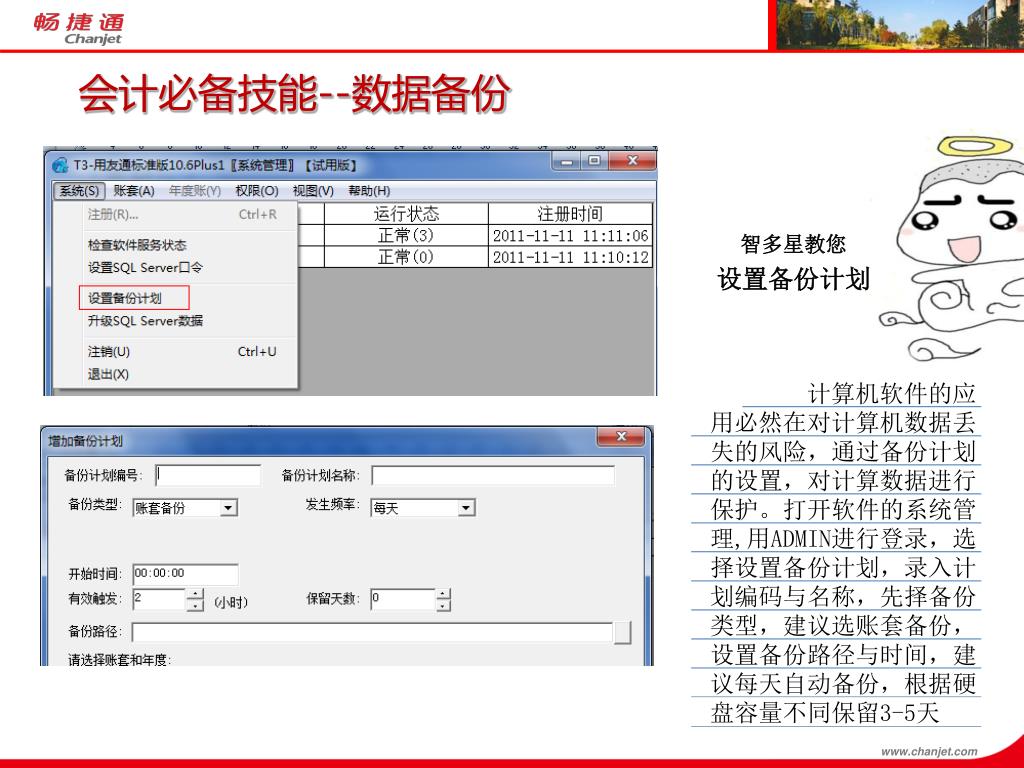Click the 畅捷通 Chanjet logo
This screenshot has width=1024, height=768.
click(78, 28)
